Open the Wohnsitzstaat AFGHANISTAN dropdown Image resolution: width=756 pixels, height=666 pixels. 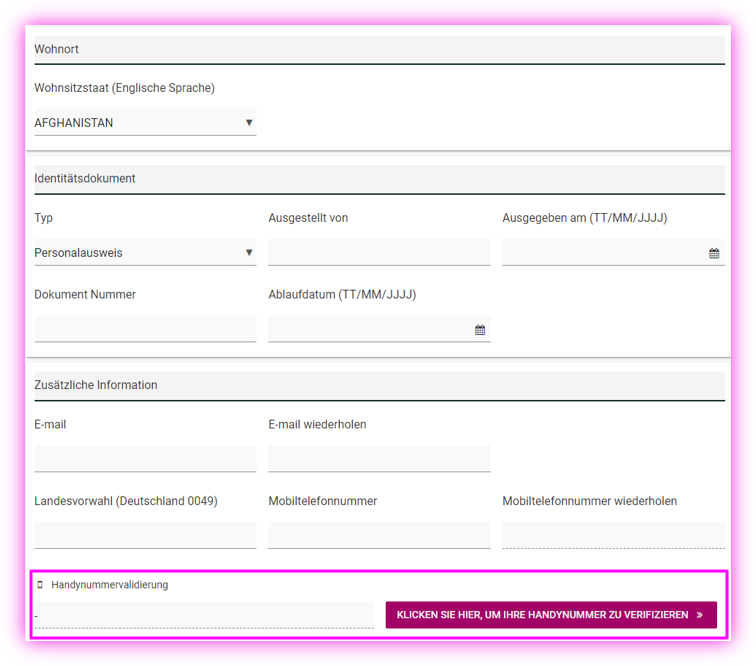[x=145, y=122]
